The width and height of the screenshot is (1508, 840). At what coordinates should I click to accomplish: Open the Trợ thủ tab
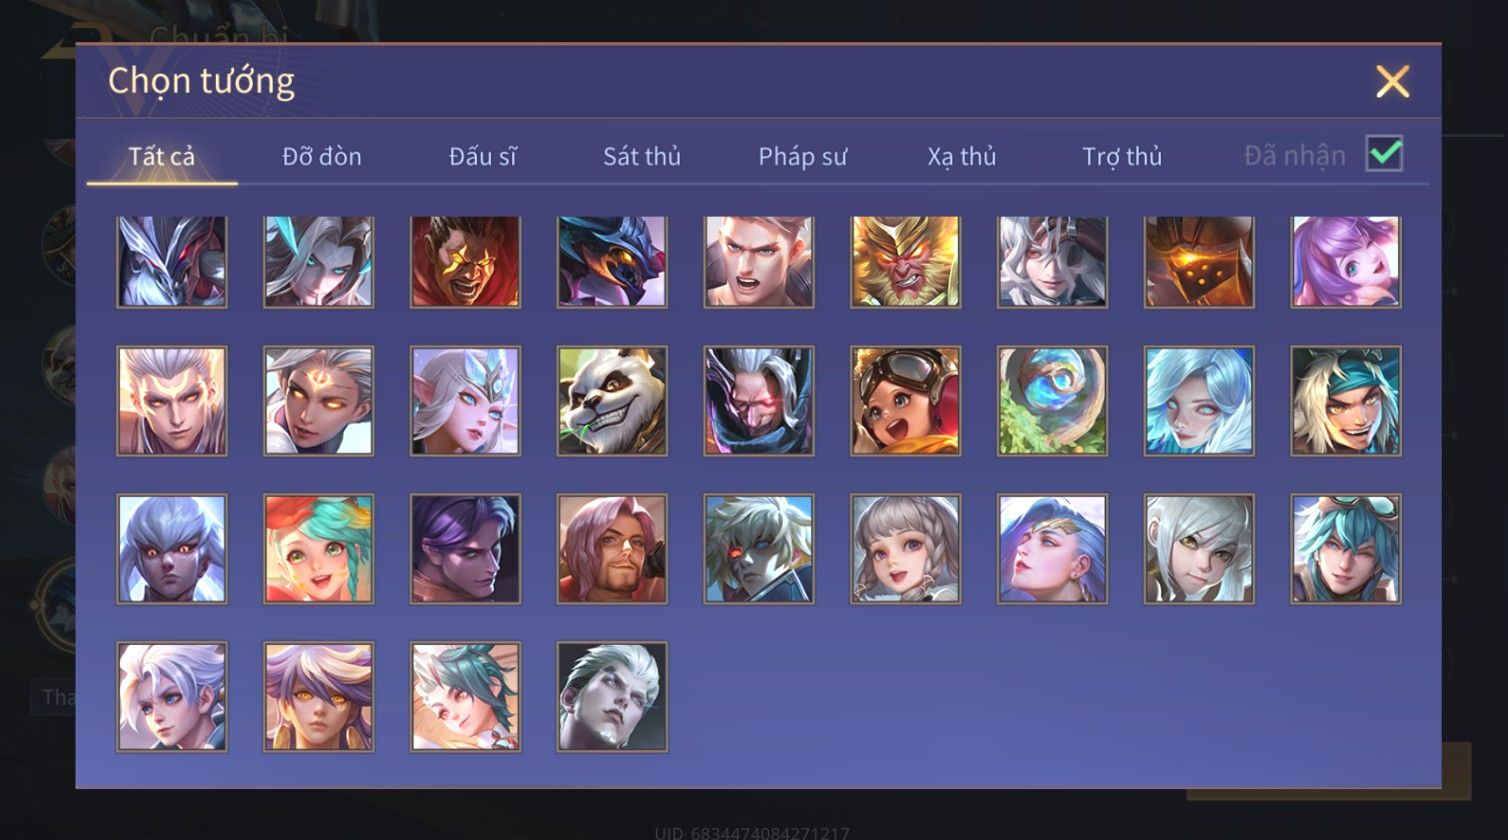[x=1122, y=156]
